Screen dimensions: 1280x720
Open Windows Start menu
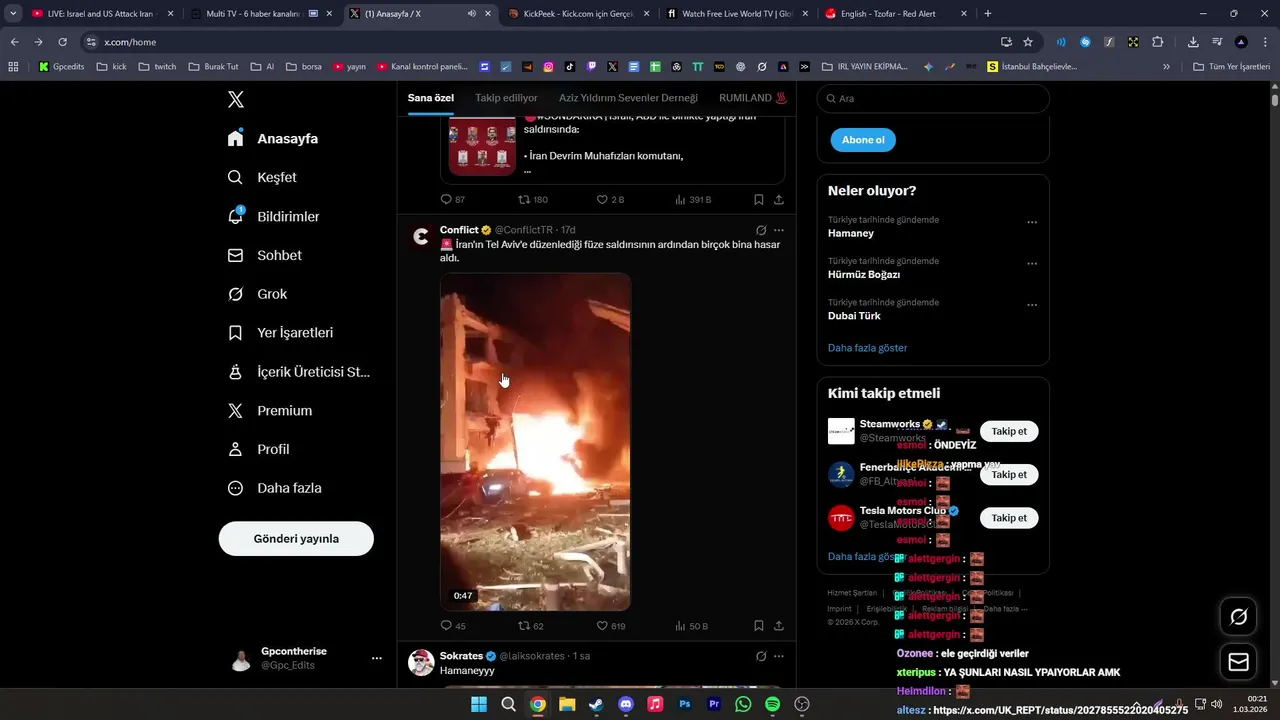[479, 704]
